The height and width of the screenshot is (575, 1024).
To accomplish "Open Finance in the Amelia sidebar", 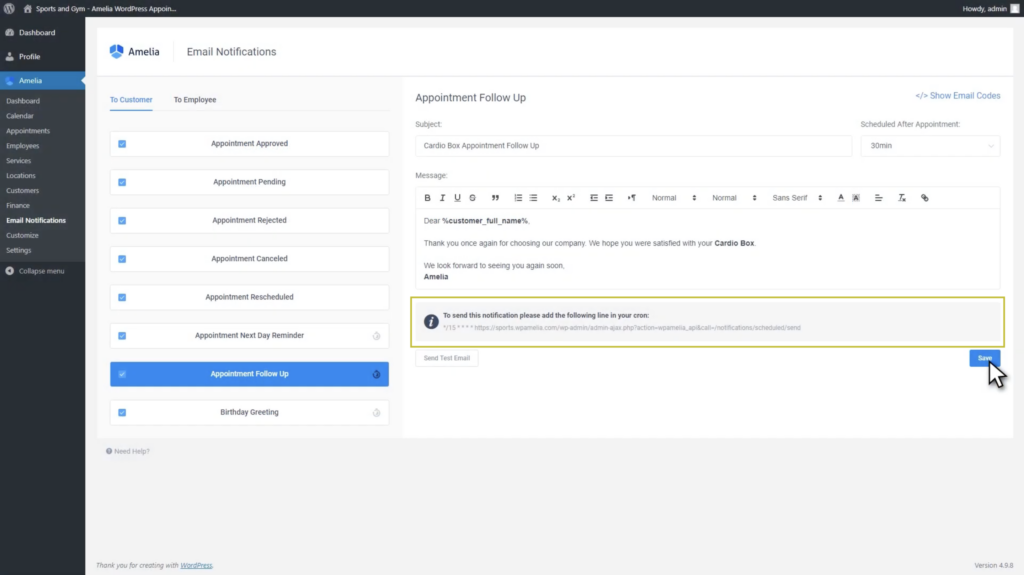I will [x=18, y=205].
